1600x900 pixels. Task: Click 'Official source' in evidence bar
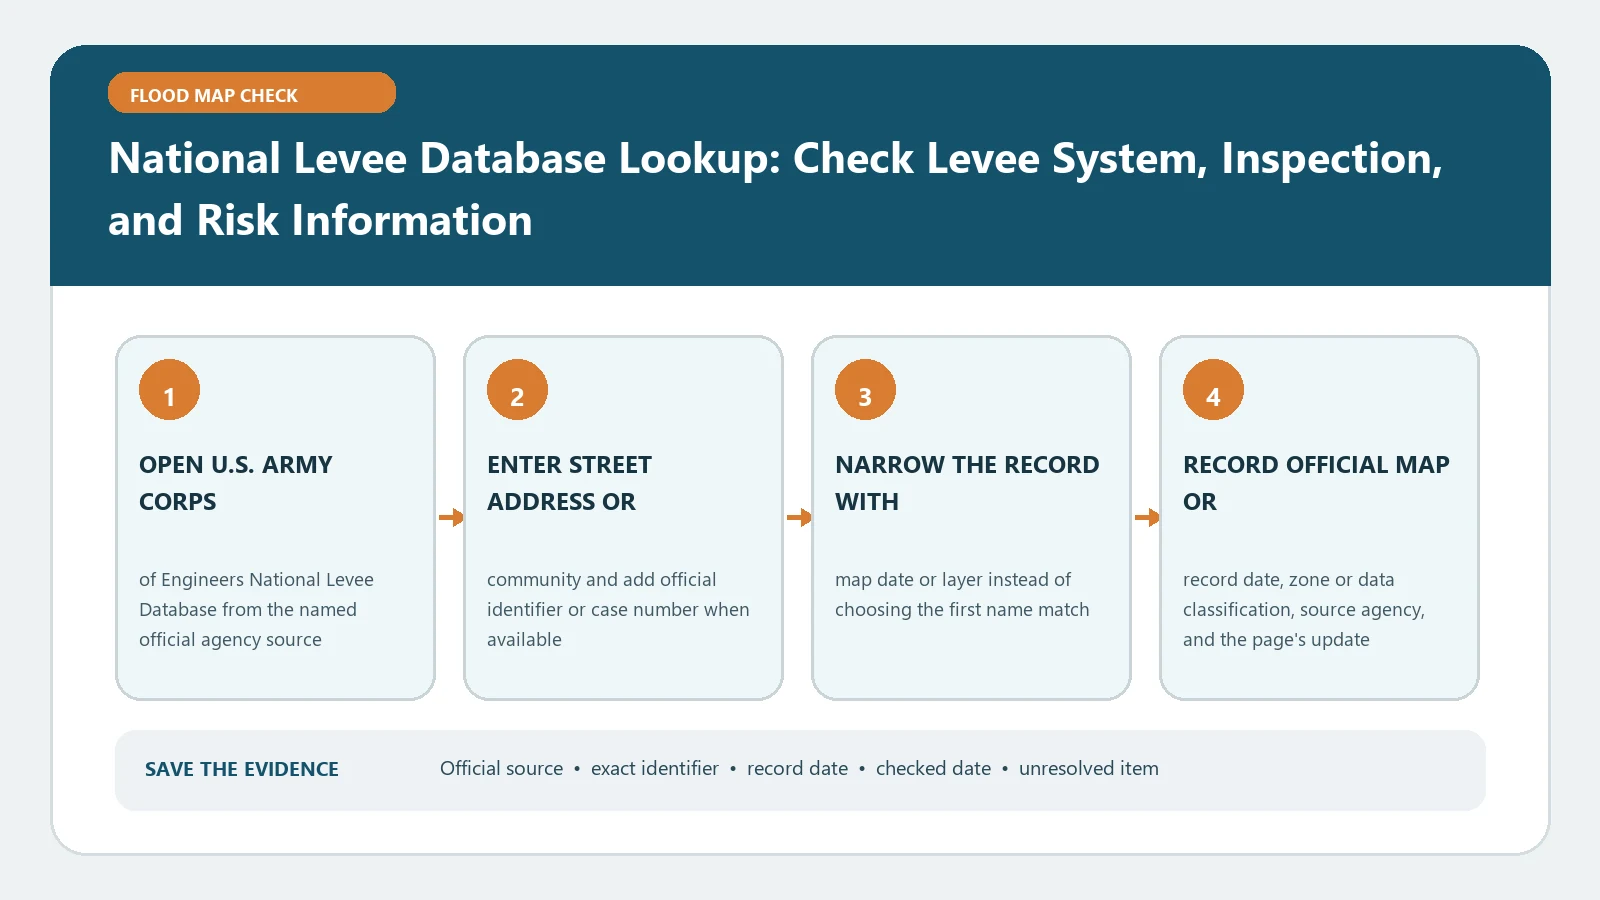coord(502,768)
